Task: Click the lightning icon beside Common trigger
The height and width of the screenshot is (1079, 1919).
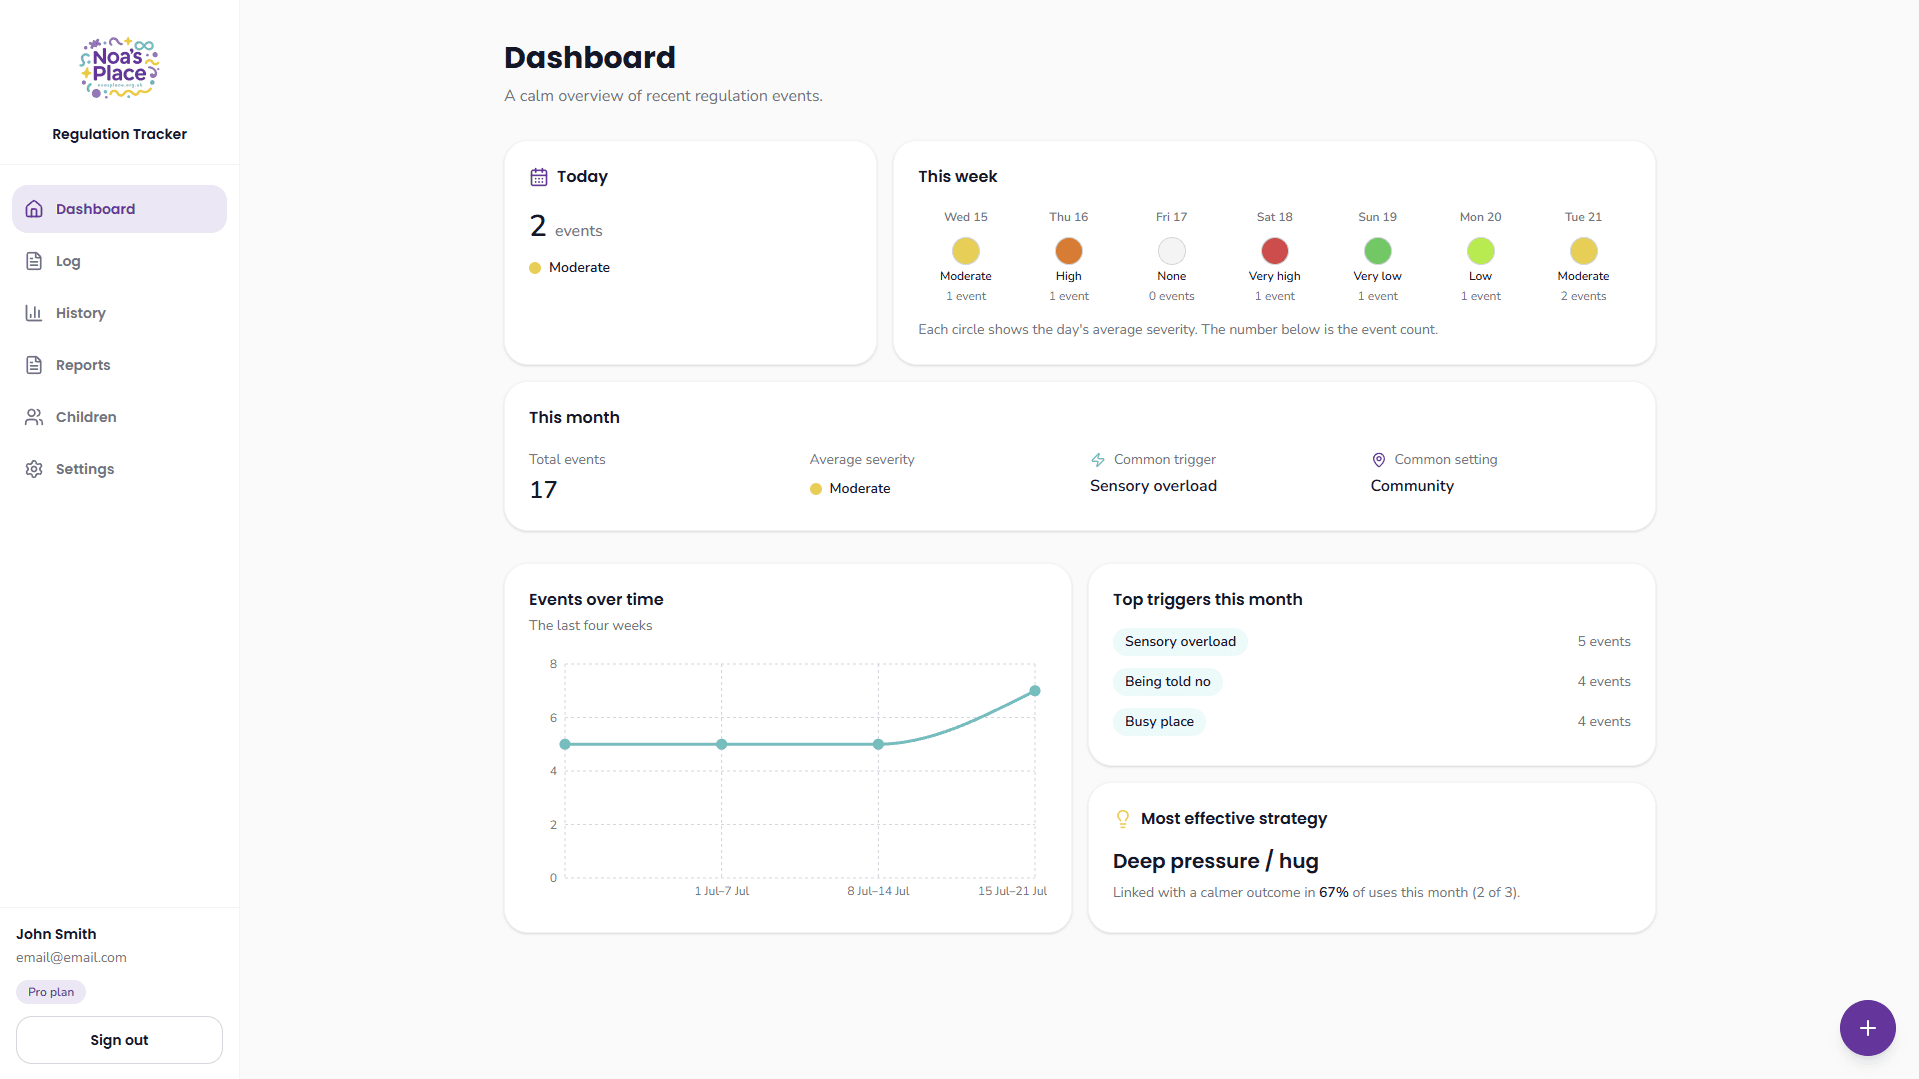Action: point(1098,460)
